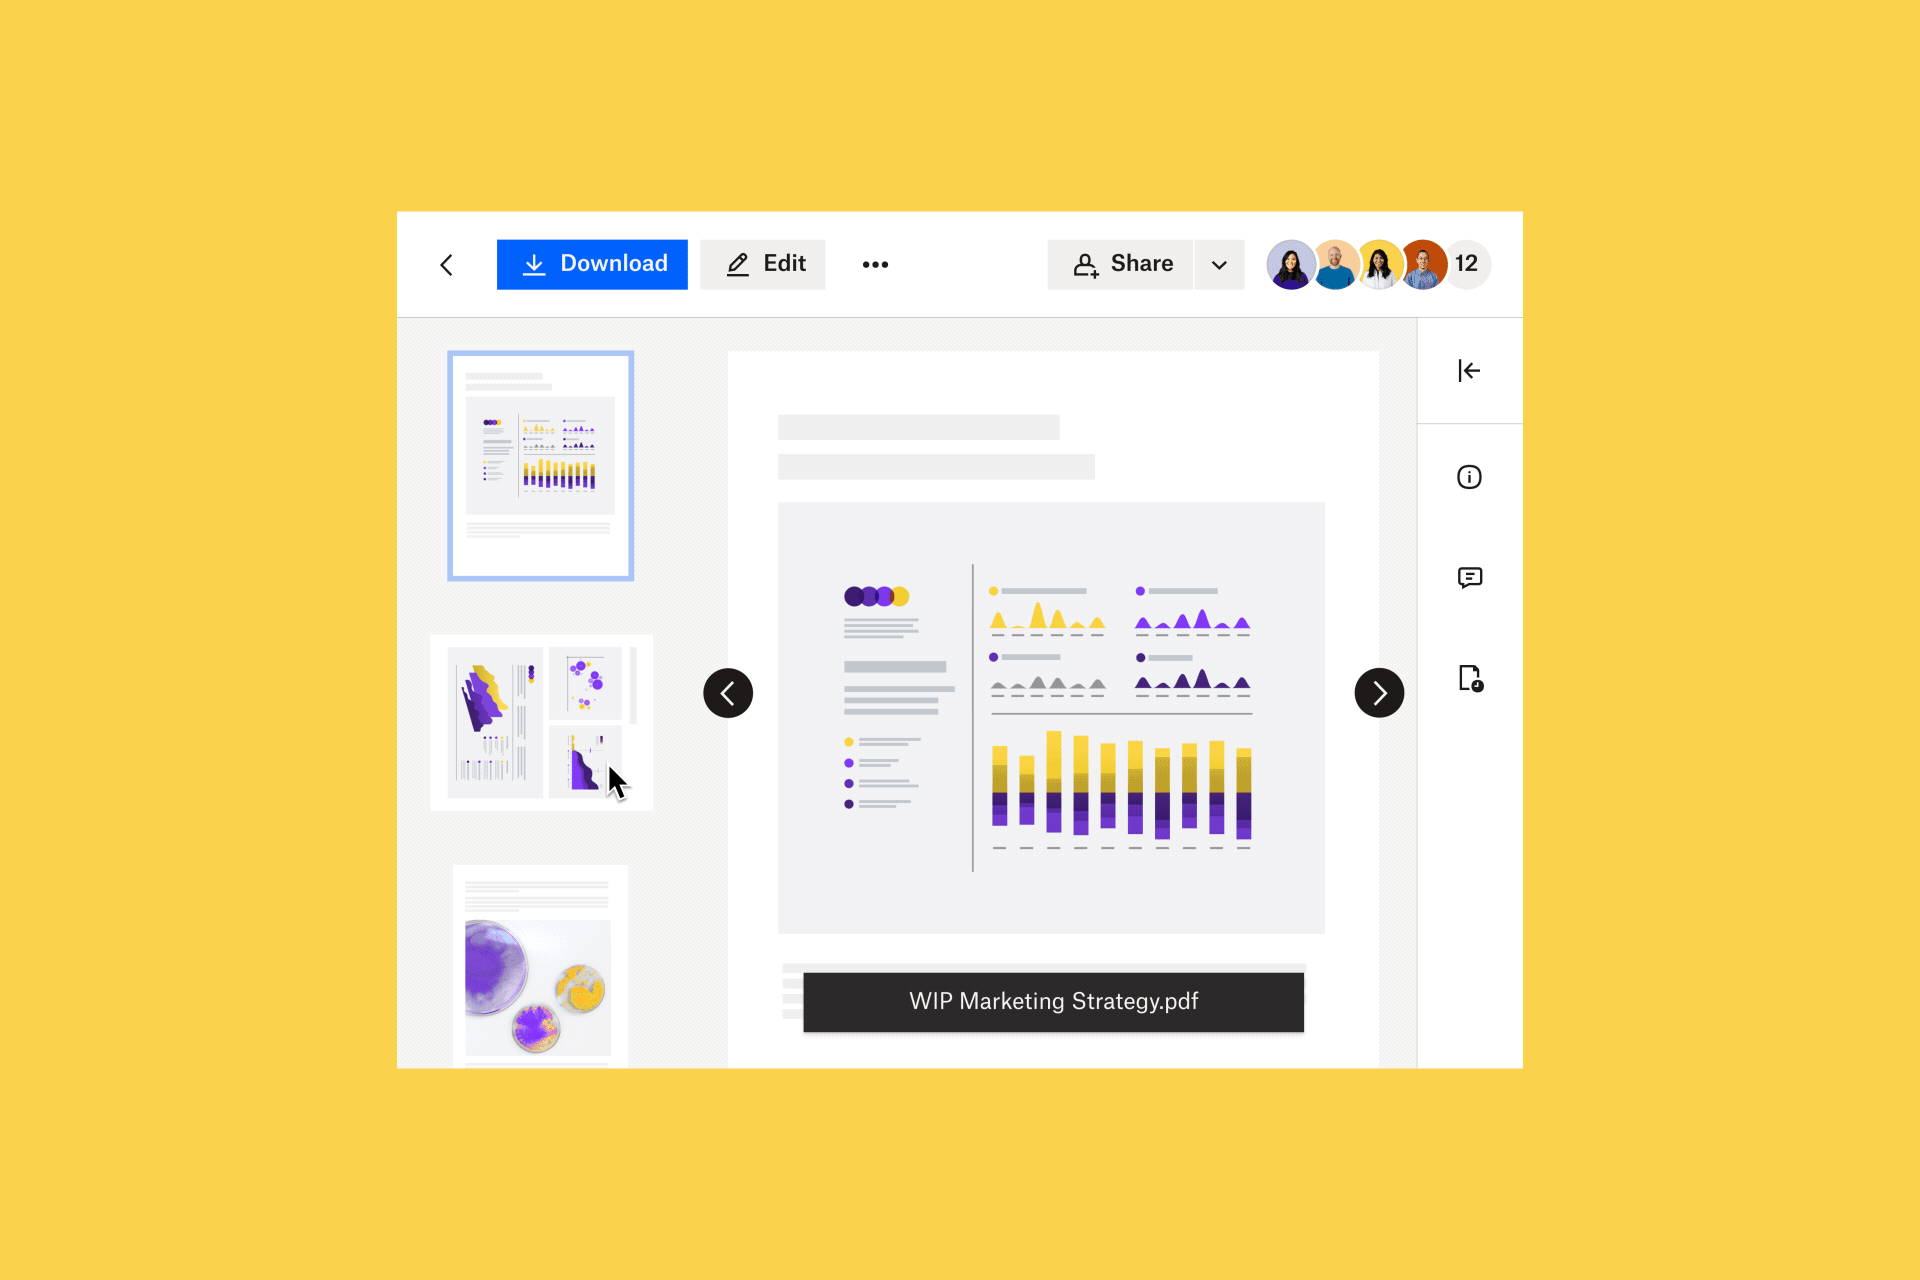The height and width of the screenshot is (1280, 1920).
Task: Click the file protection lock icon
Action: 1469,677
